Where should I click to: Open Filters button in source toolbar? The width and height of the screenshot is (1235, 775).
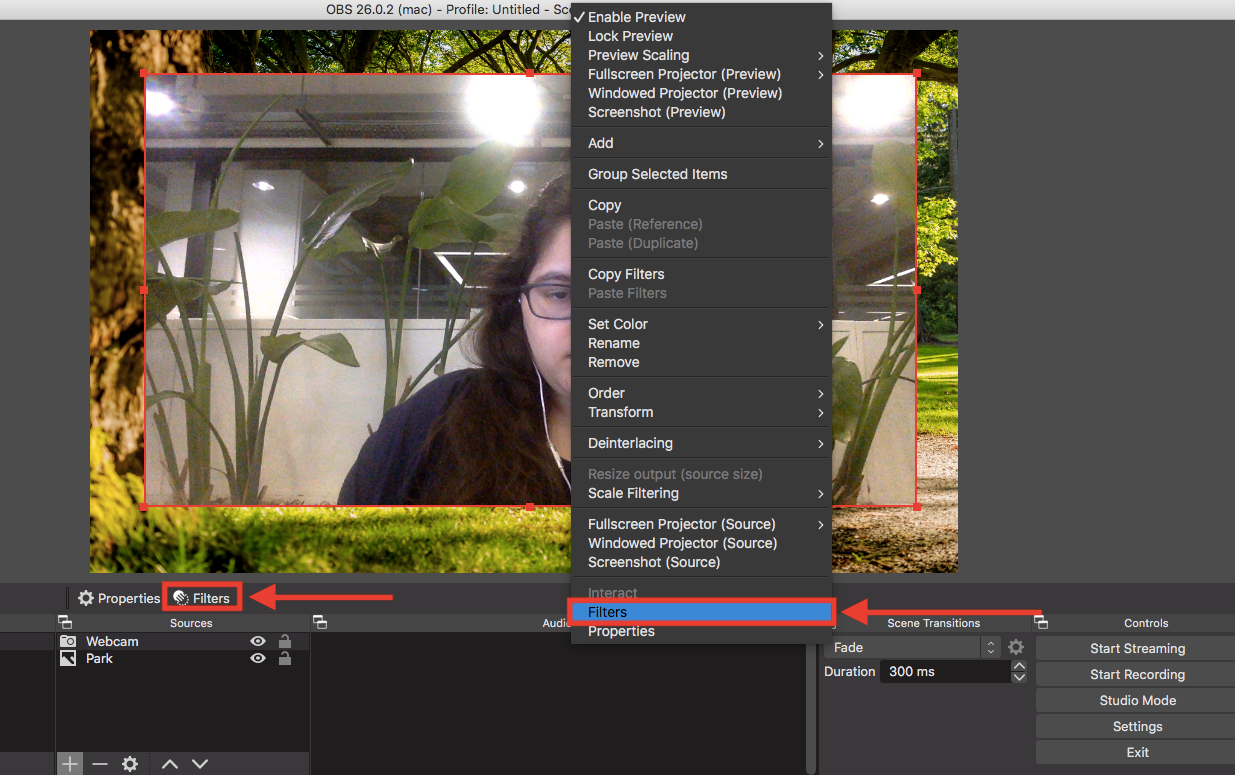202,598
